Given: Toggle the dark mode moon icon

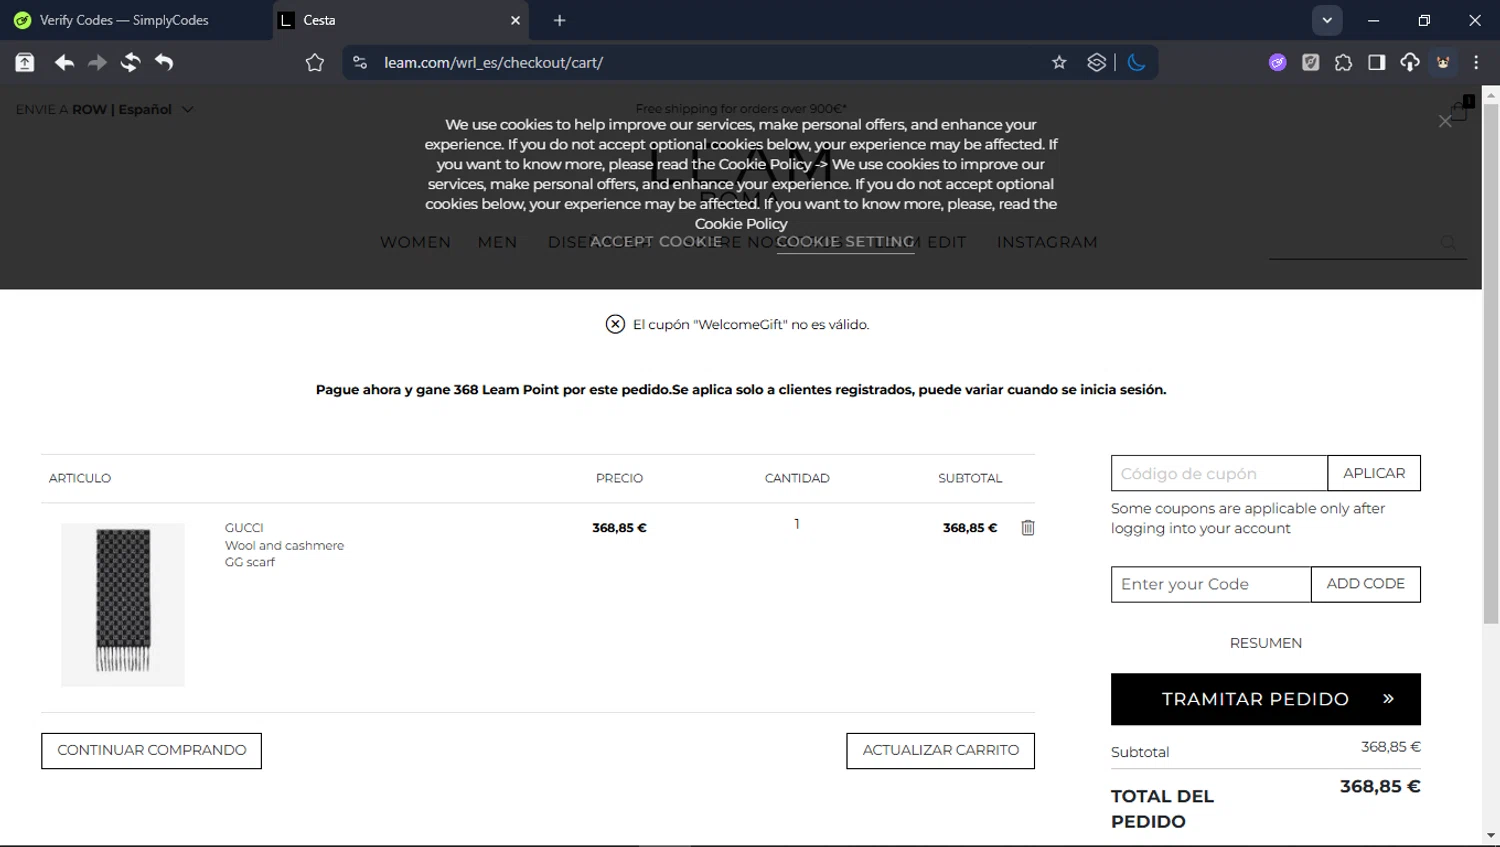Looking at the screenshot, I should 1137,62.
